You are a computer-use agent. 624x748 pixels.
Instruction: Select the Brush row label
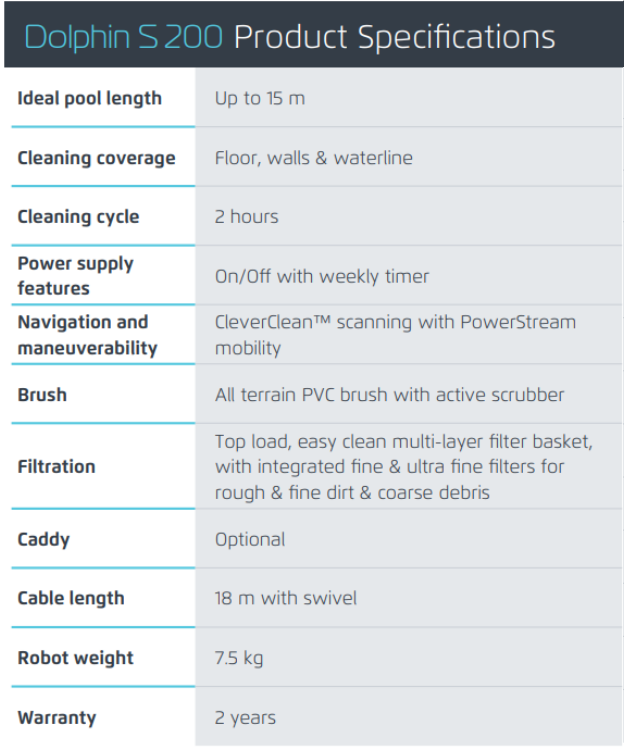[42, 395]
